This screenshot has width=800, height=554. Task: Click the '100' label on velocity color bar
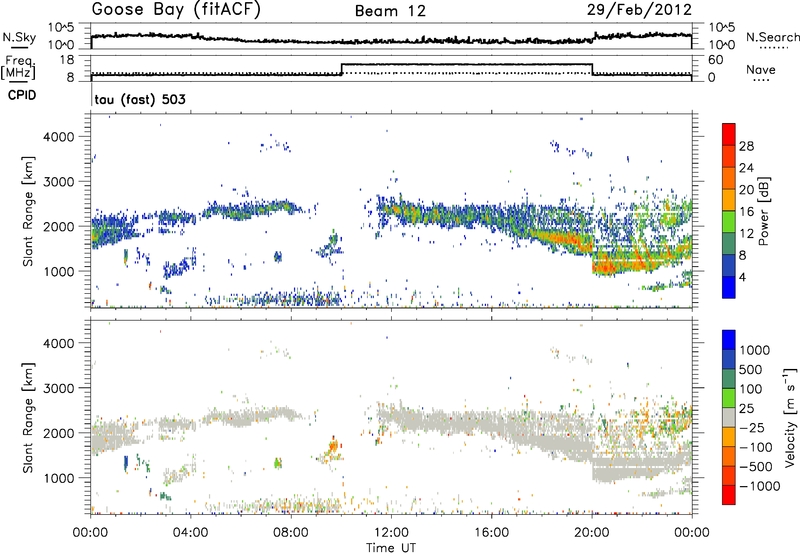(751, 389)
